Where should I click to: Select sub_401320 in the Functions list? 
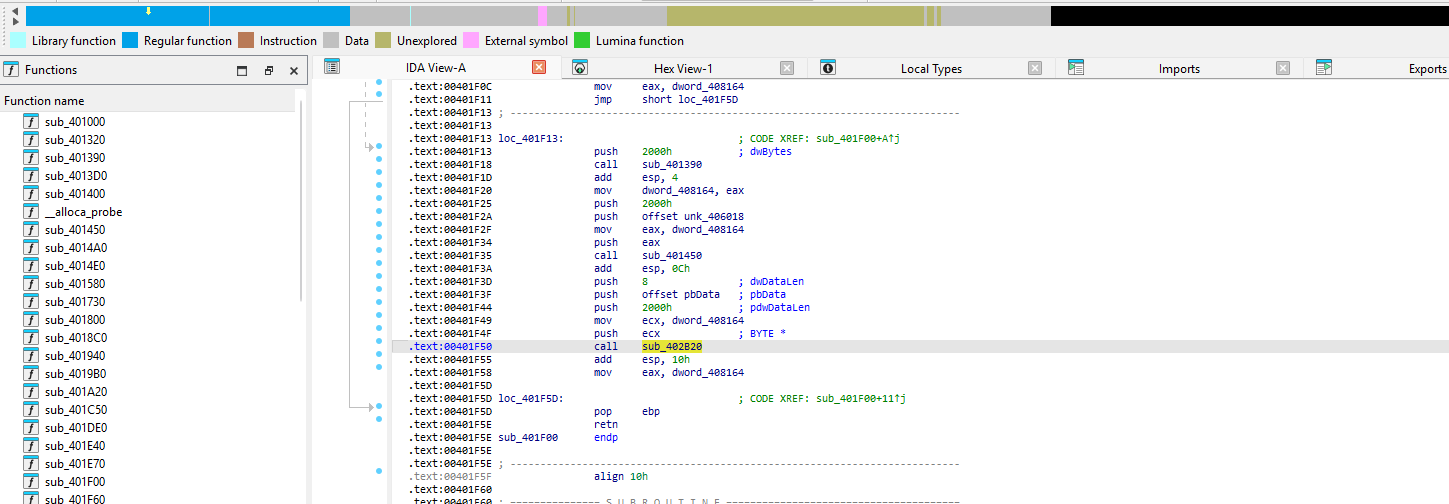click(75, 140)
